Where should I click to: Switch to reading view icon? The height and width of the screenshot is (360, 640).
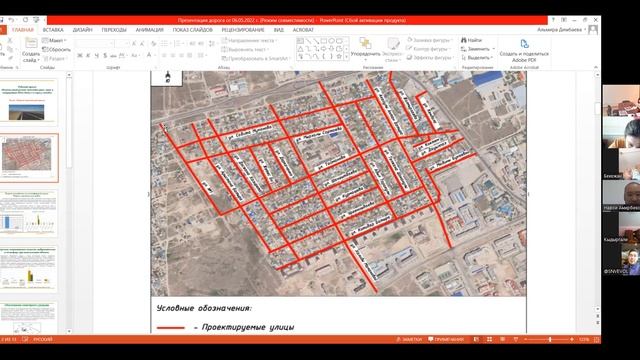point(502,339)
